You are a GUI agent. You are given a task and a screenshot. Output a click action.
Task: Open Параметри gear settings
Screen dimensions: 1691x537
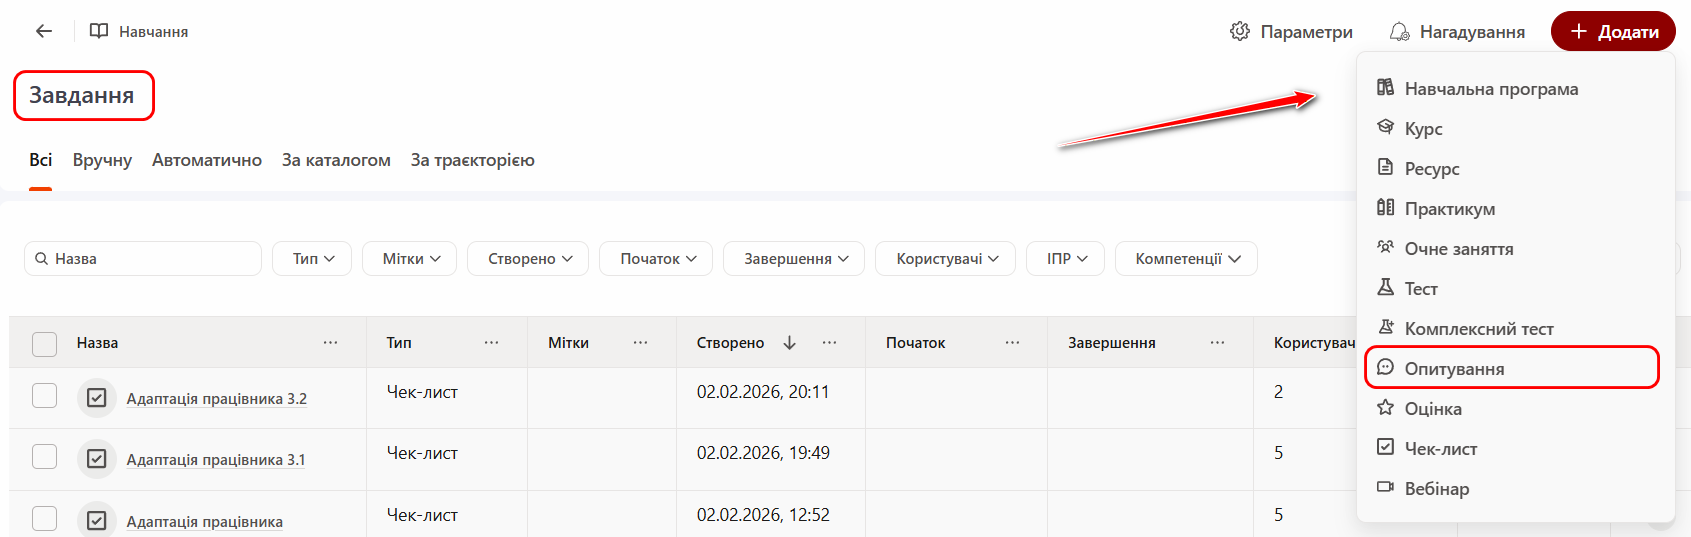[1240, 32]
